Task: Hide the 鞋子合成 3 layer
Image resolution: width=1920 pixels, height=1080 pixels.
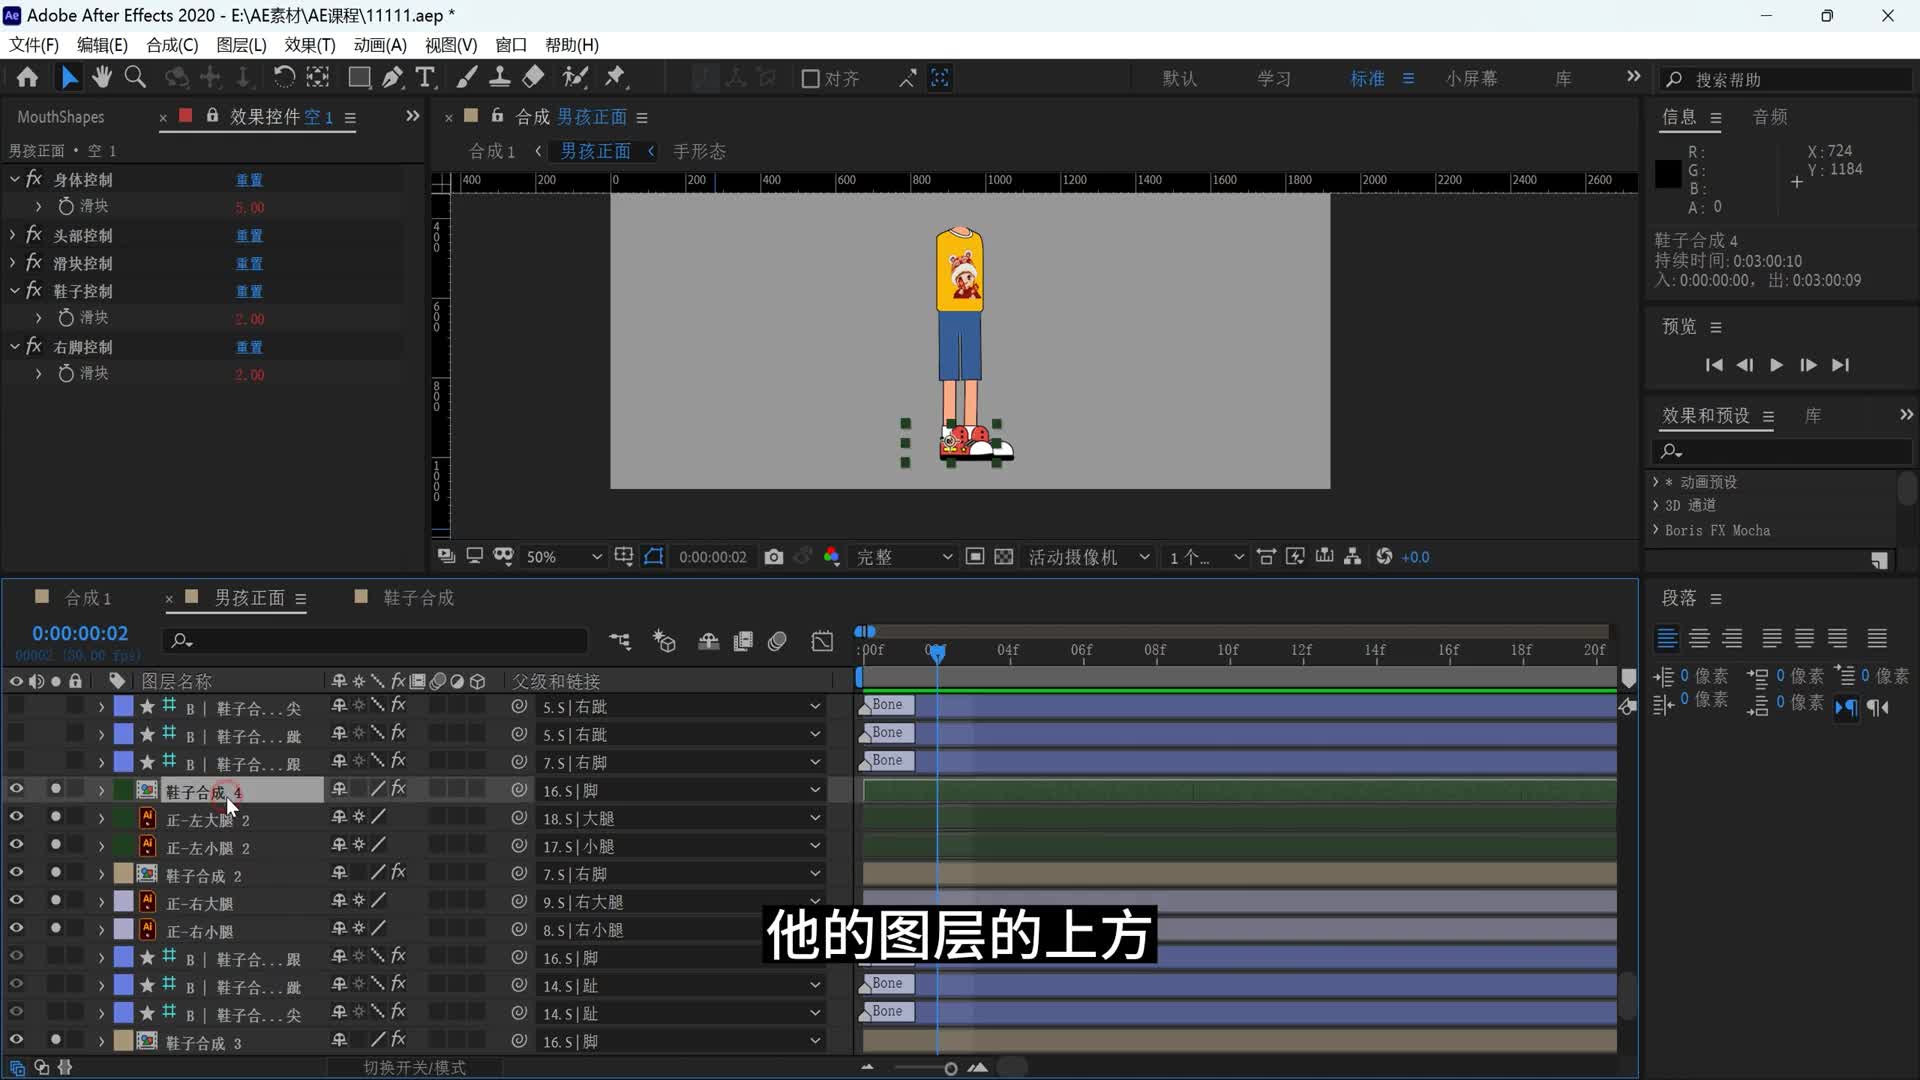Action: click(16, 1041)
